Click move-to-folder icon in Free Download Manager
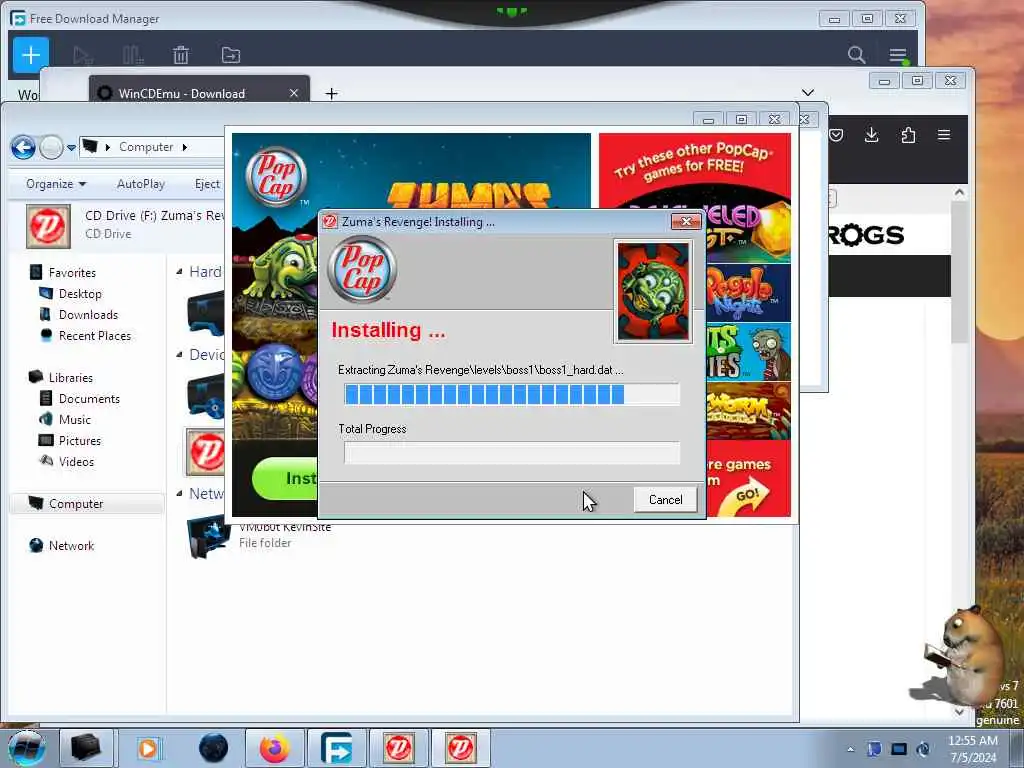 (231, 56)
